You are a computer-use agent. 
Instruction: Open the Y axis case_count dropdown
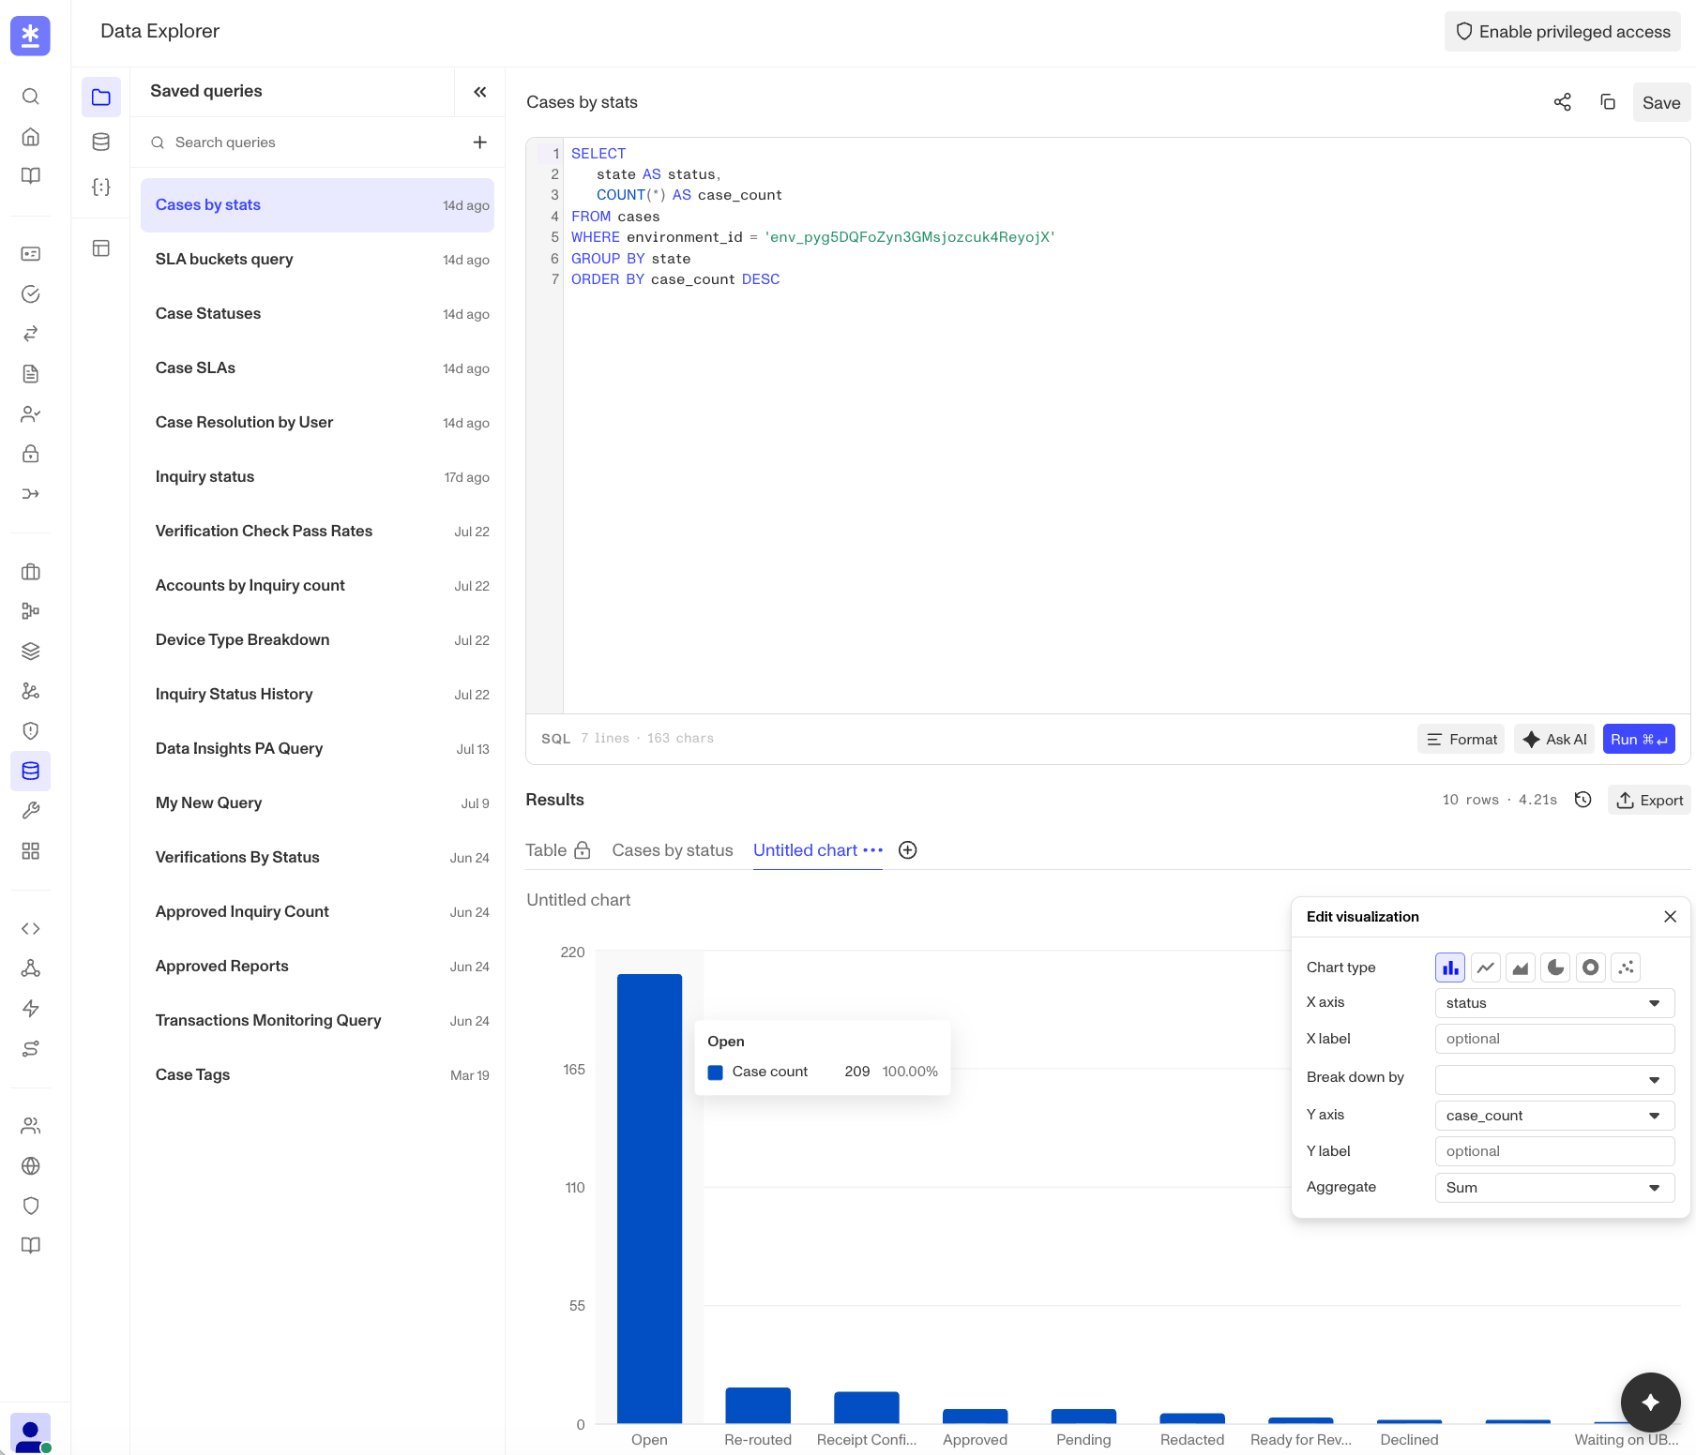(1554, 1115)
